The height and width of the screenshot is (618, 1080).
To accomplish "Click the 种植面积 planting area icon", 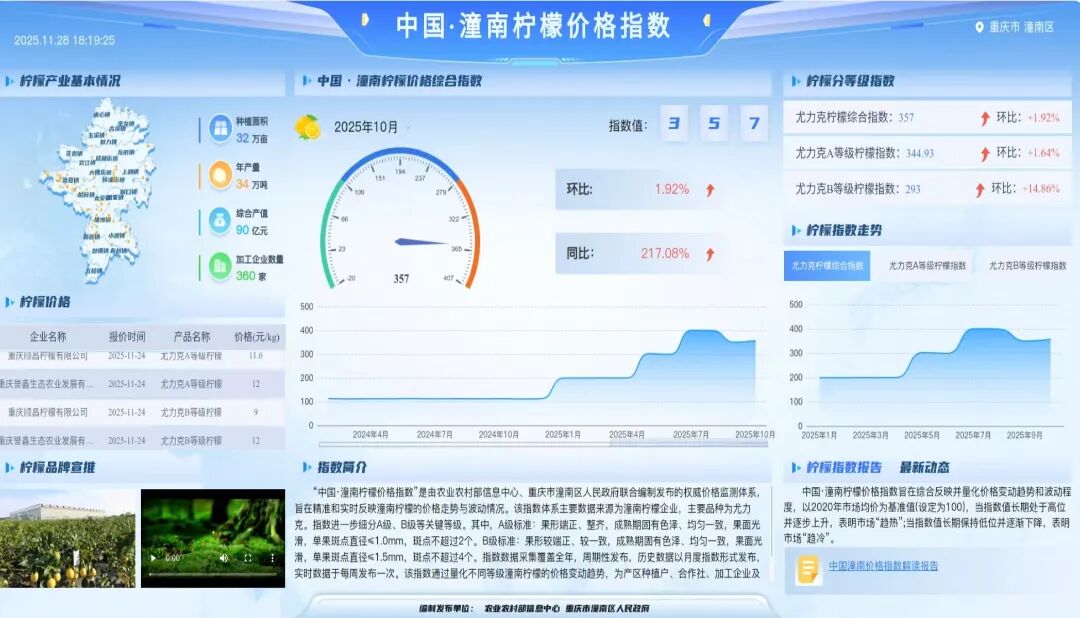I will [x=221, y=125].
